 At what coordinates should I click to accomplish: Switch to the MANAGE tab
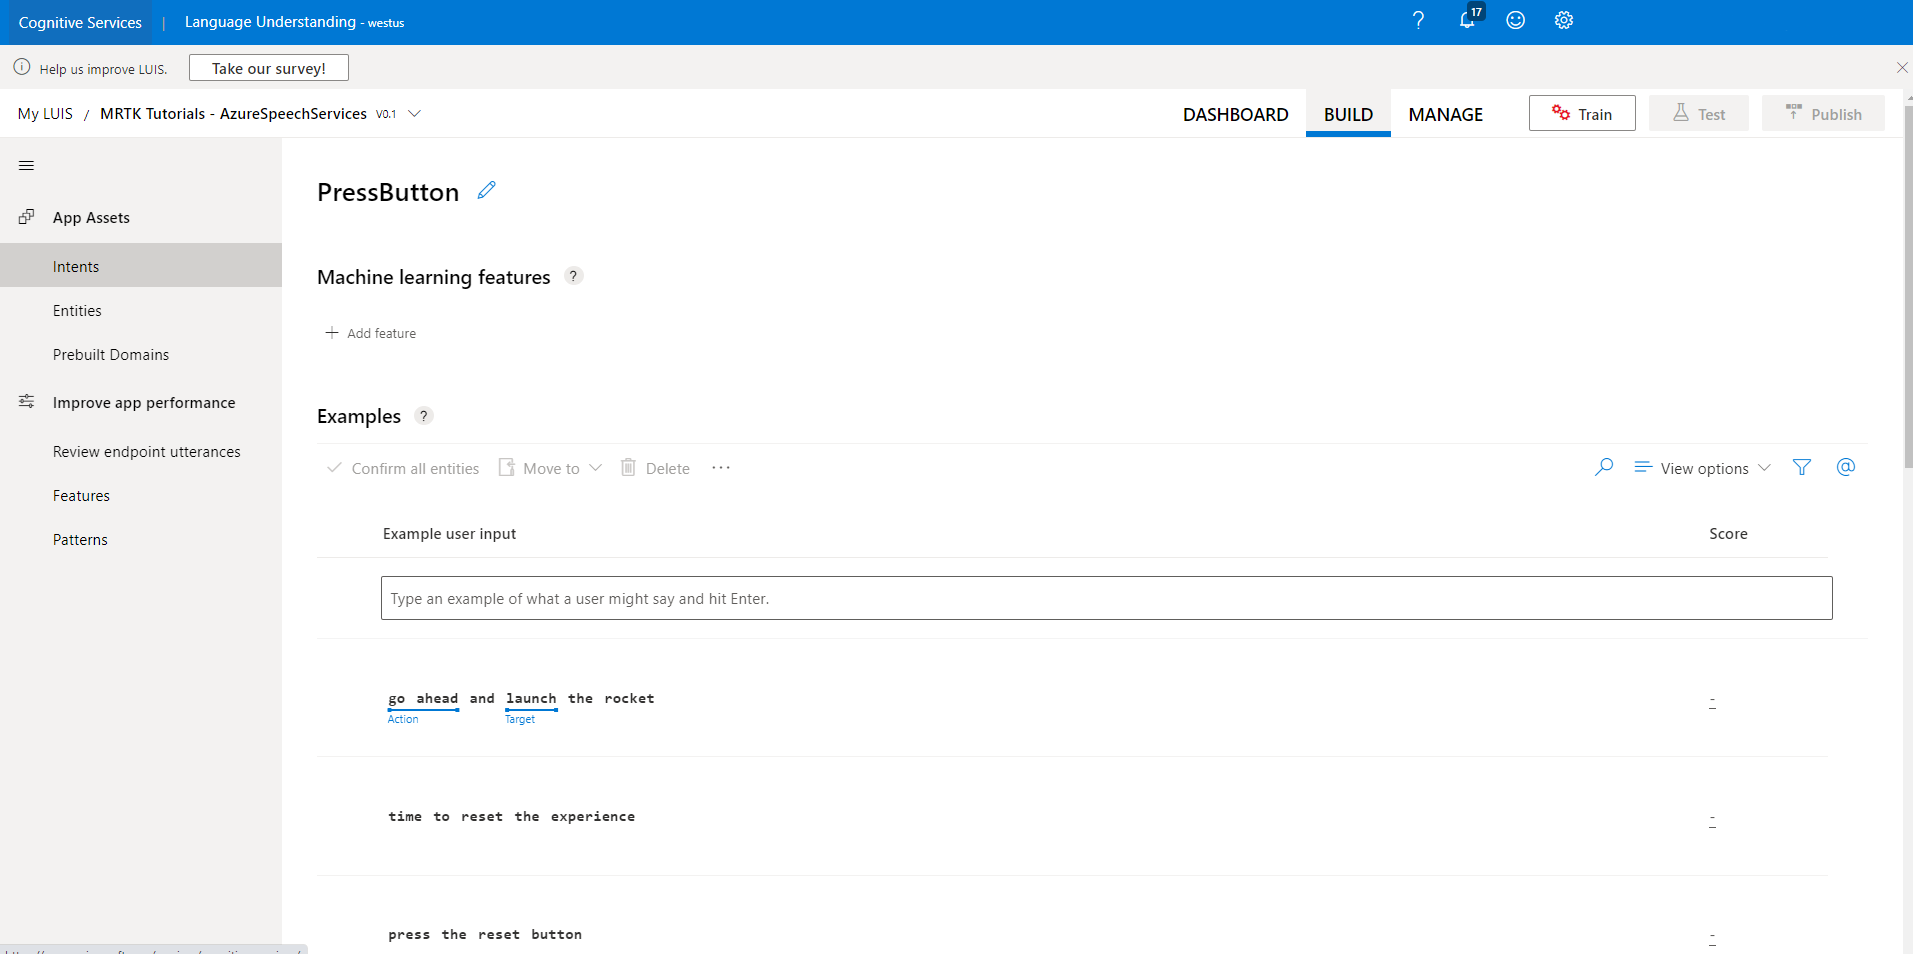1445,114
